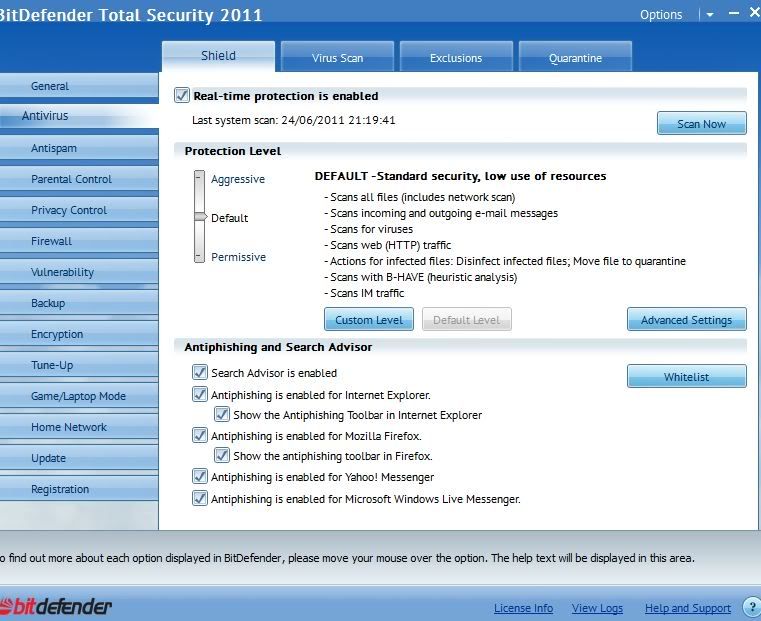Toggle Antiphishing for Yahoo! Messenger checkbox
The width and height of the screenshot is (761, 621).
coord(200,476)
